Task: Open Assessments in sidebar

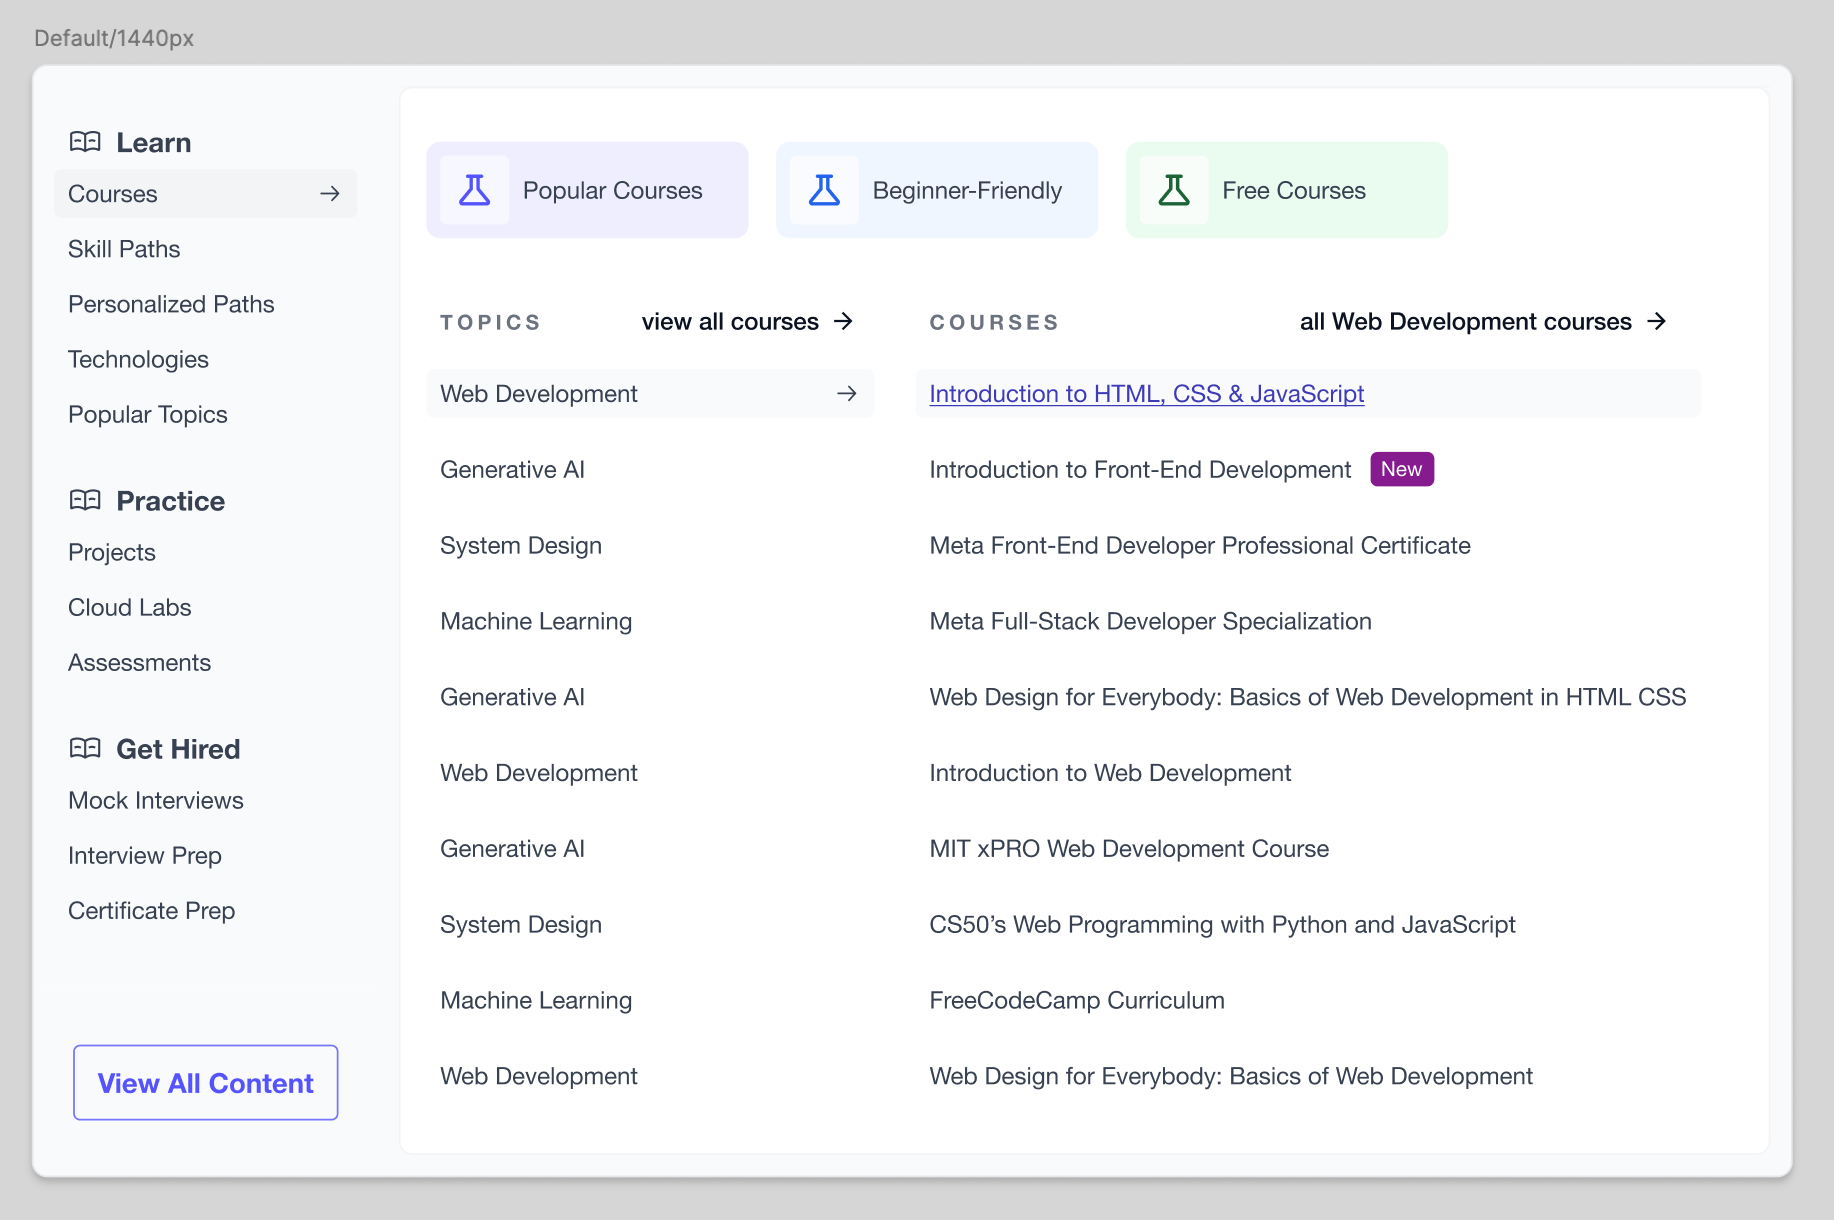Action: (140, 662)
